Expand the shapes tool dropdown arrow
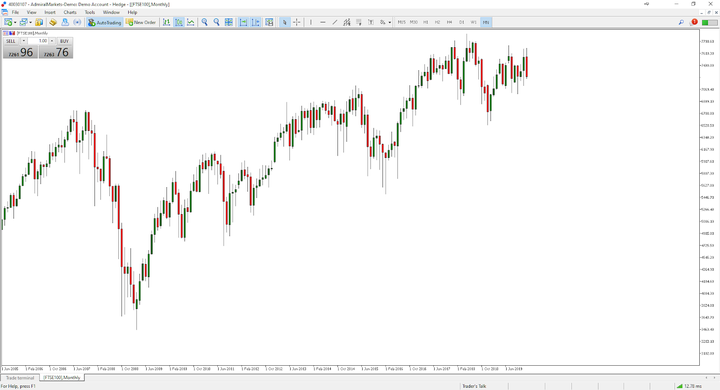 pos(390,22)
